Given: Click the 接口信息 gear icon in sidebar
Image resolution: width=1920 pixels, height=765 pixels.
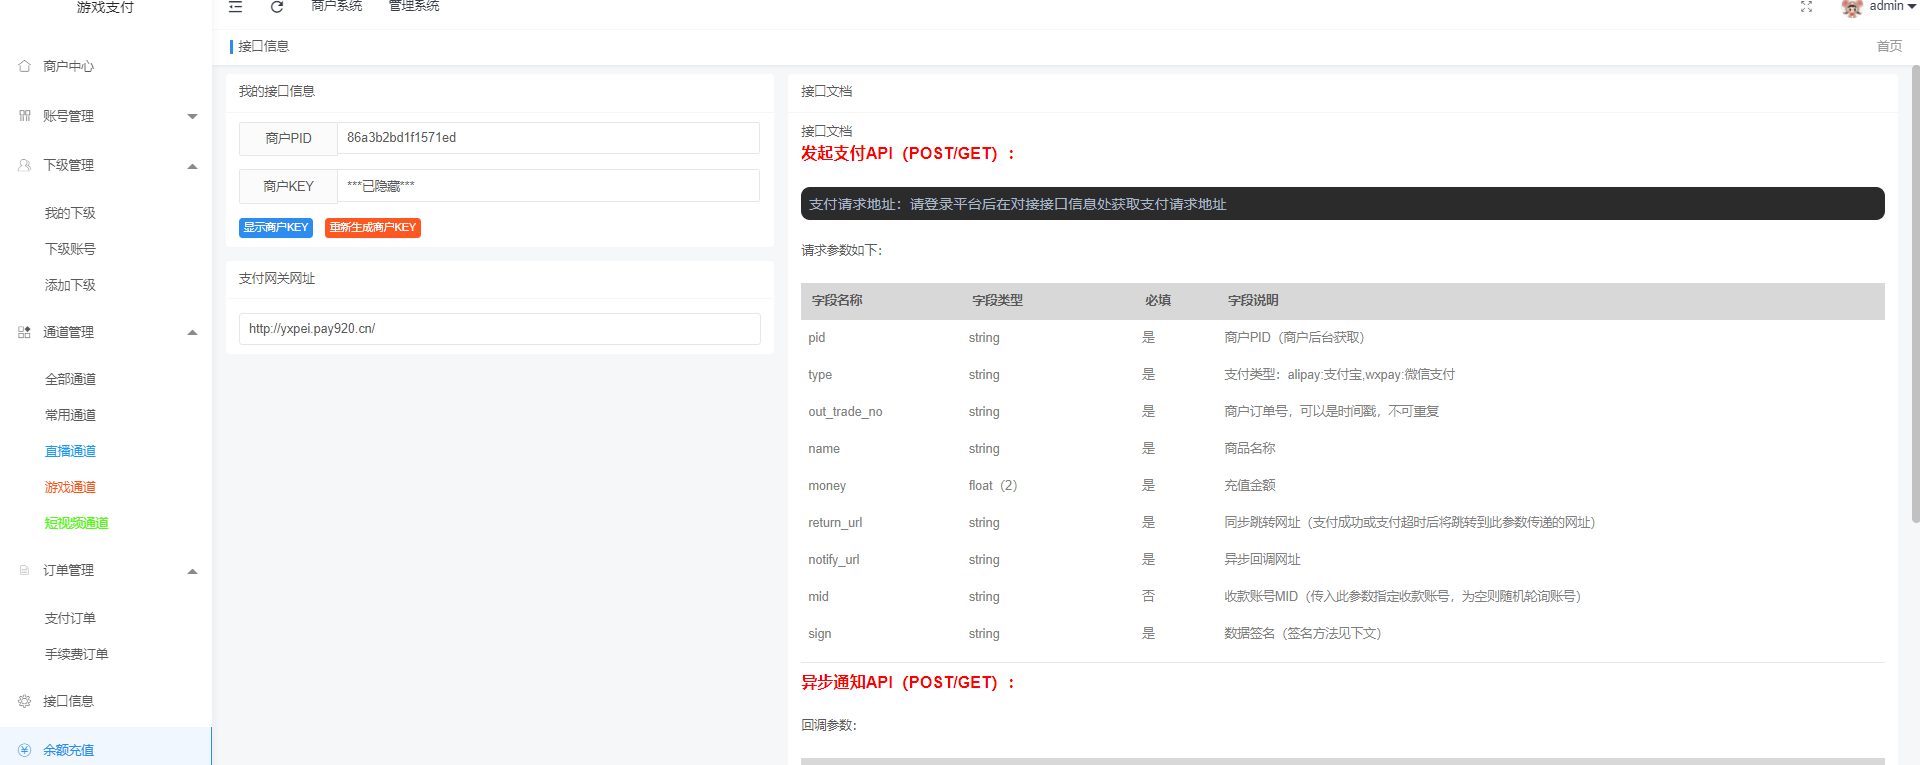Looking at the screenshot, I should [25, 701].
